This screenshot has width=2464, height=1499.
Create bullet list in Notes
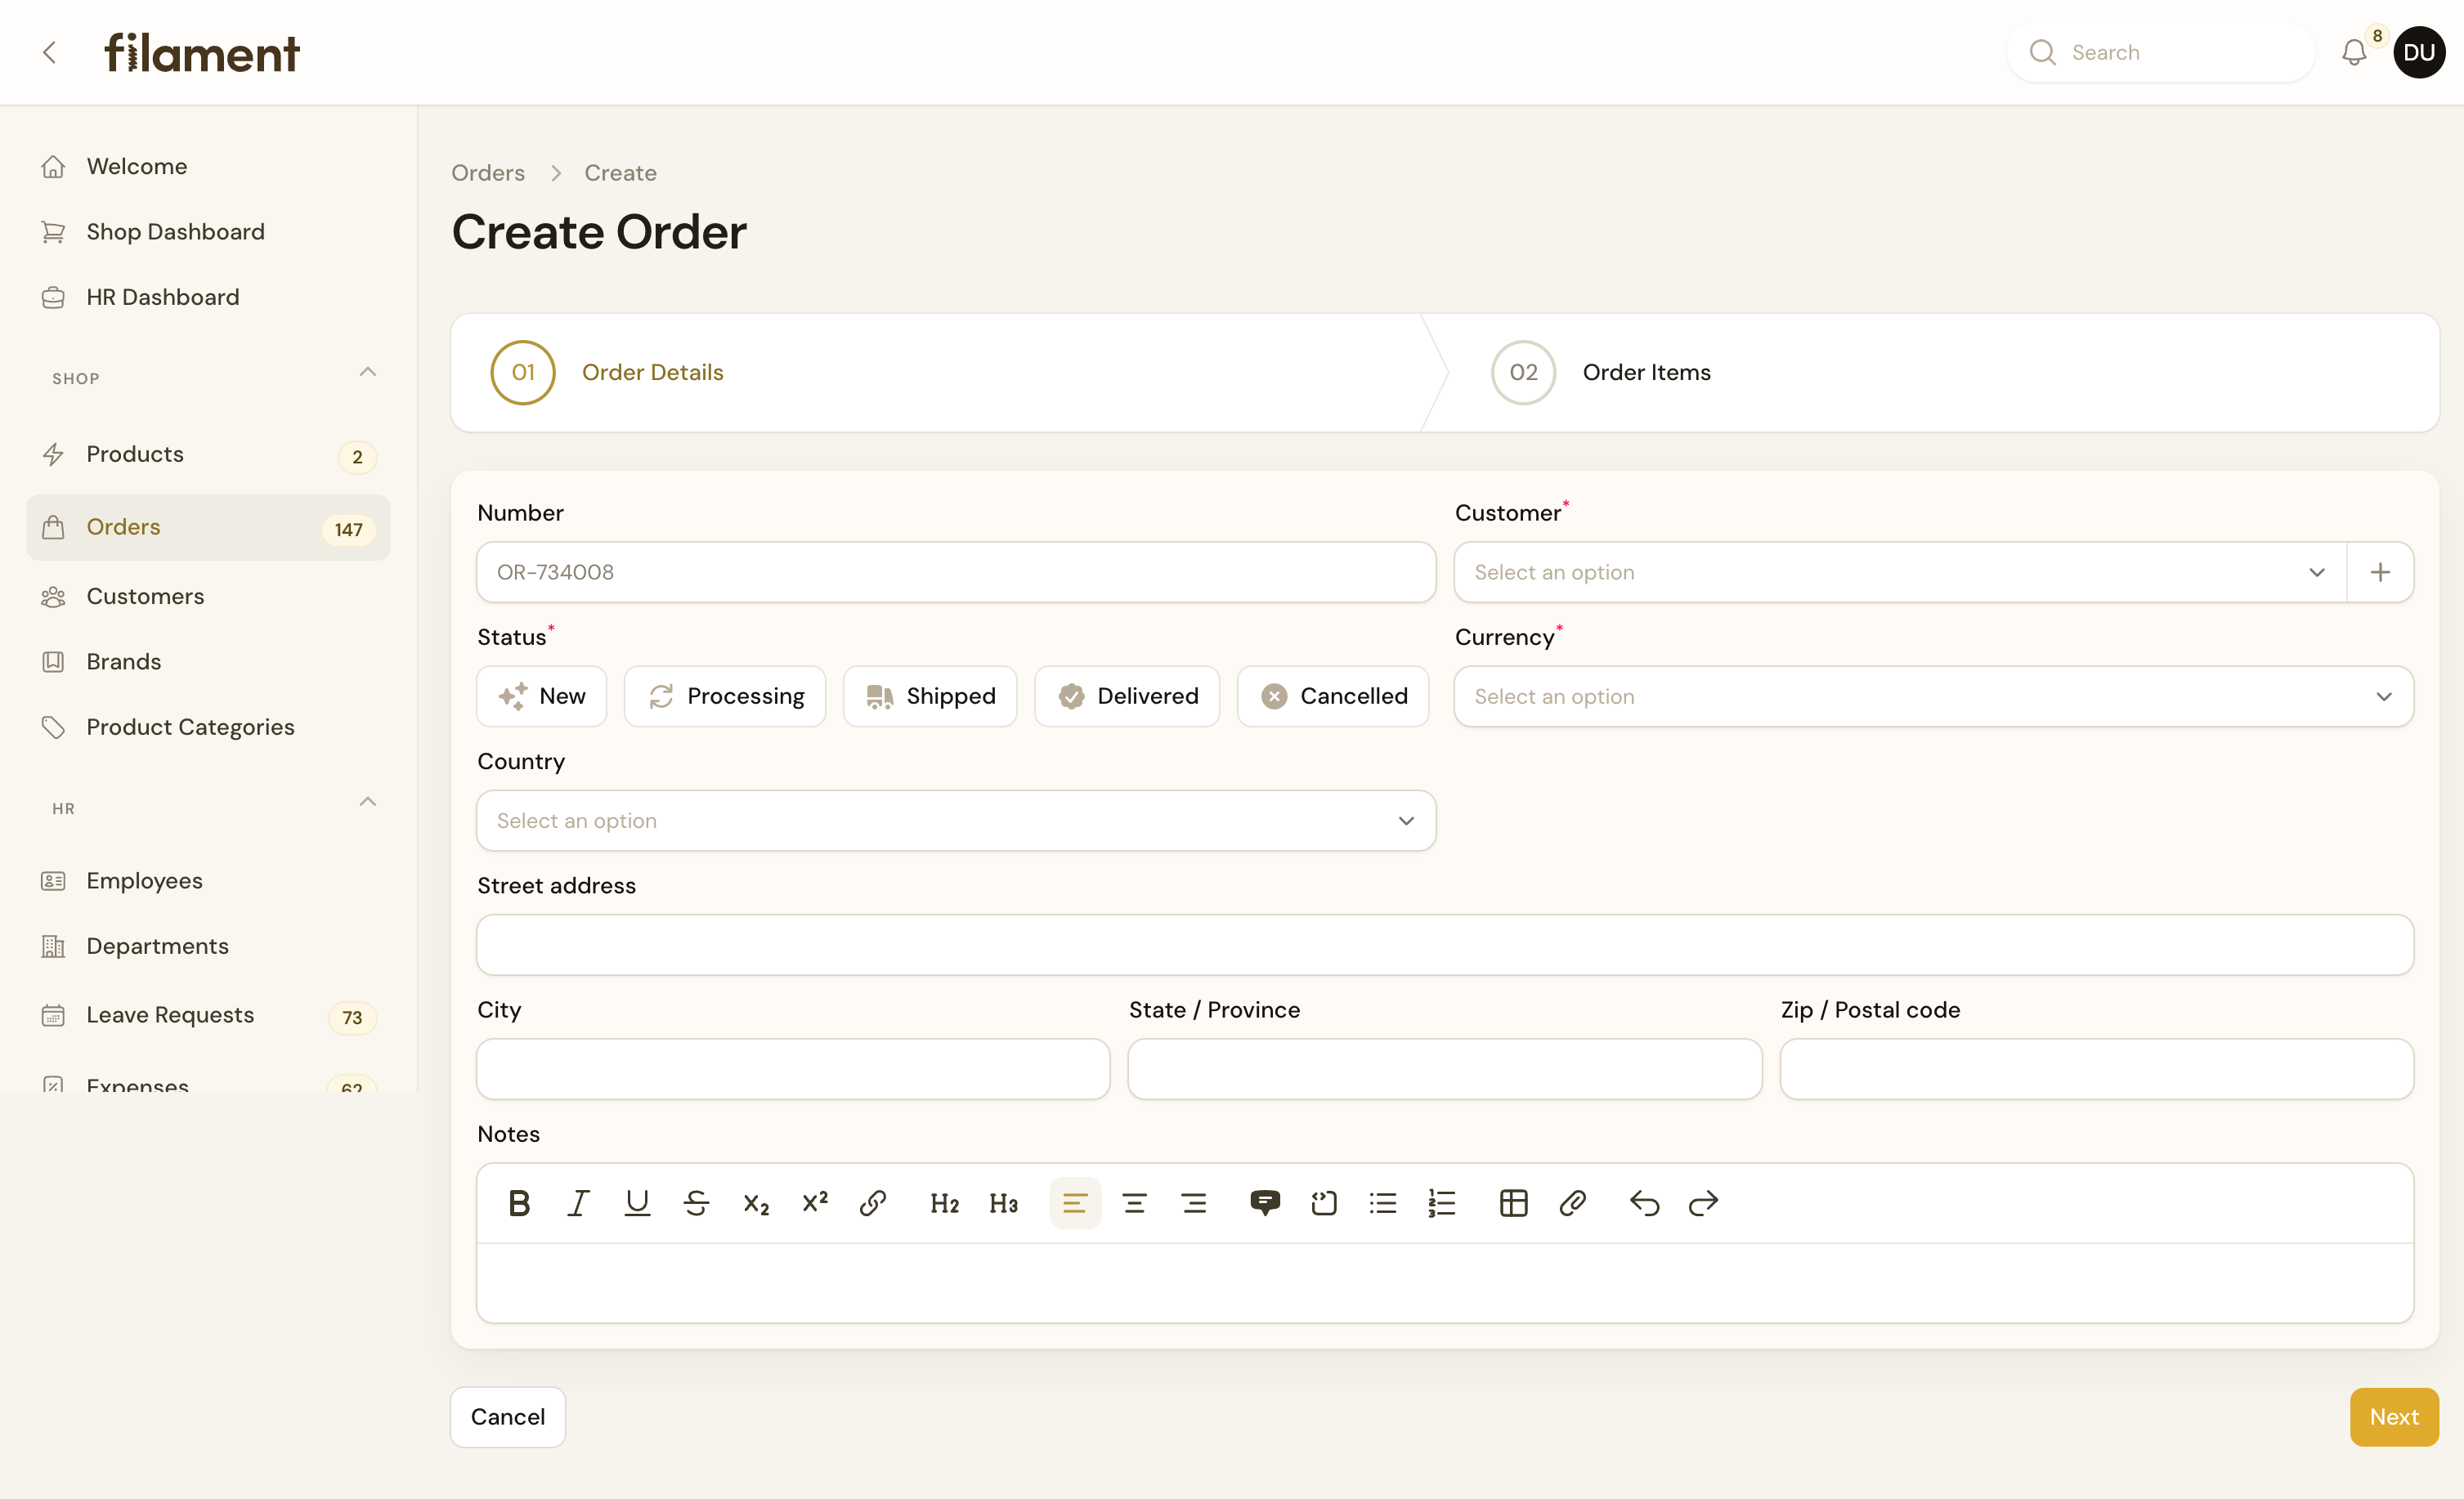pyautogui.click(x=1383, y=1203)
